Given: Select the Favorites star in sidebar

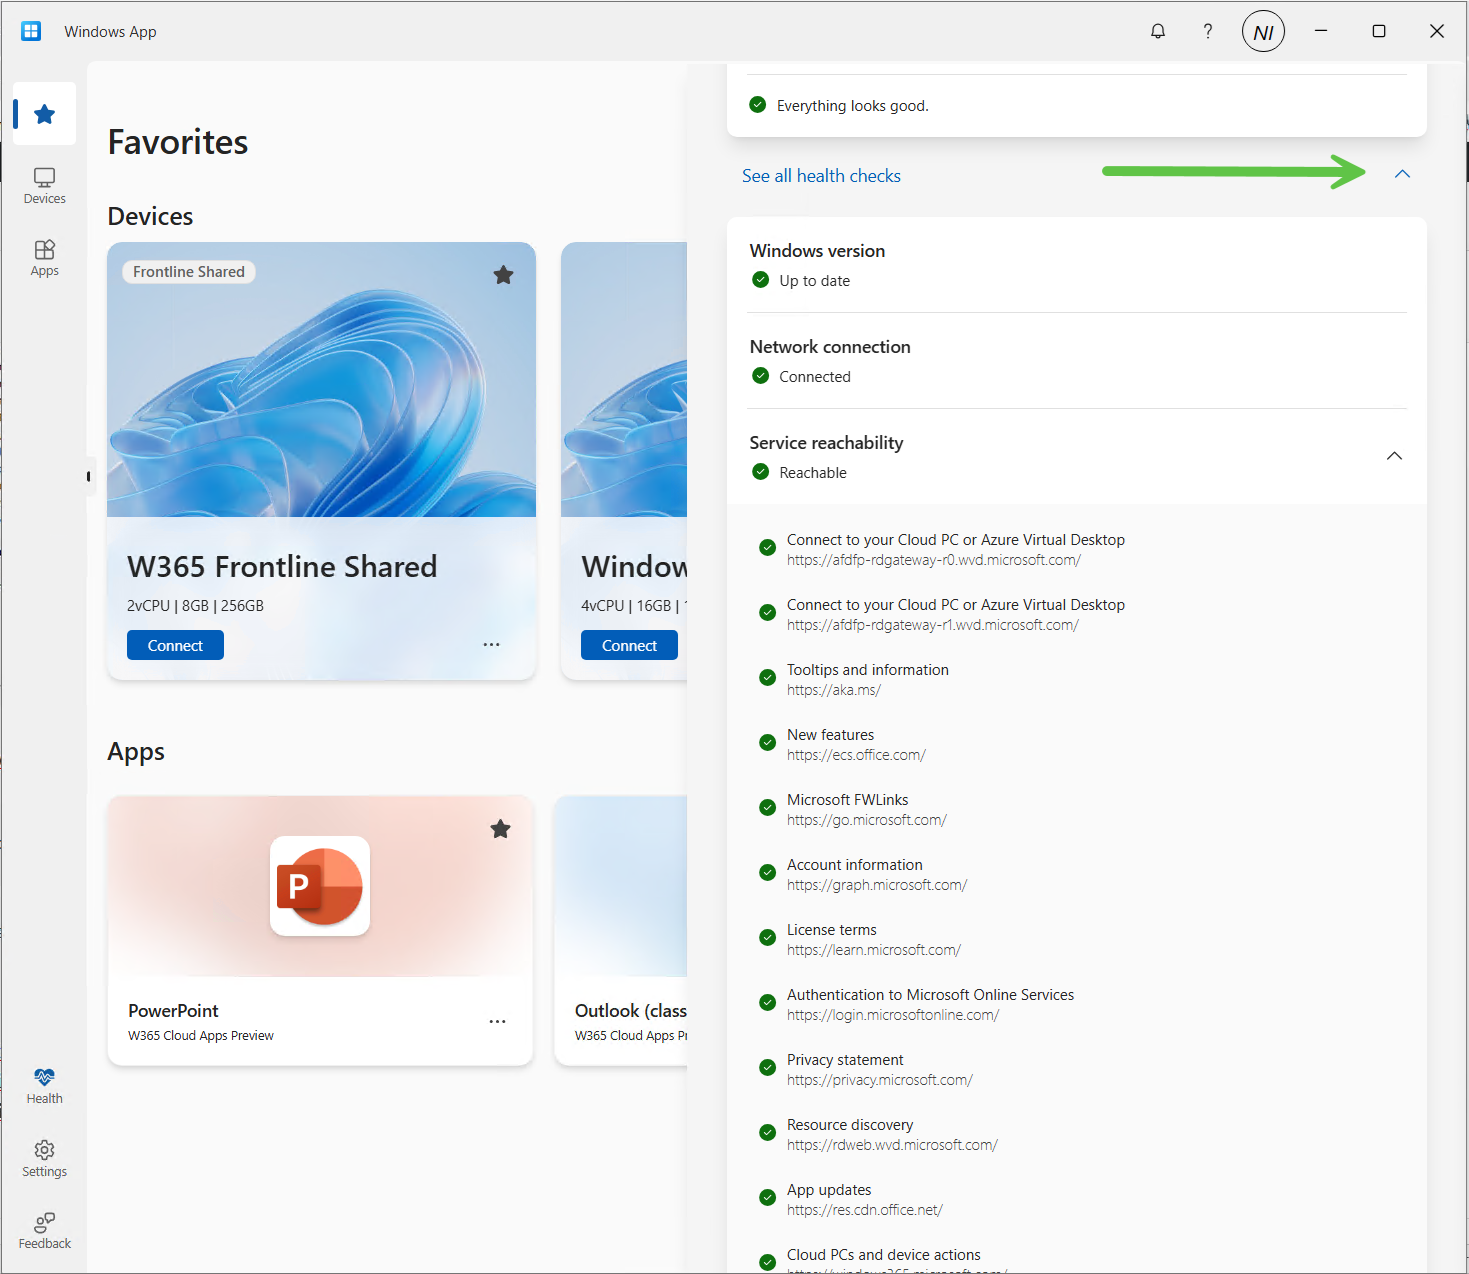Looking at the screenshot, I should [44, 114].
